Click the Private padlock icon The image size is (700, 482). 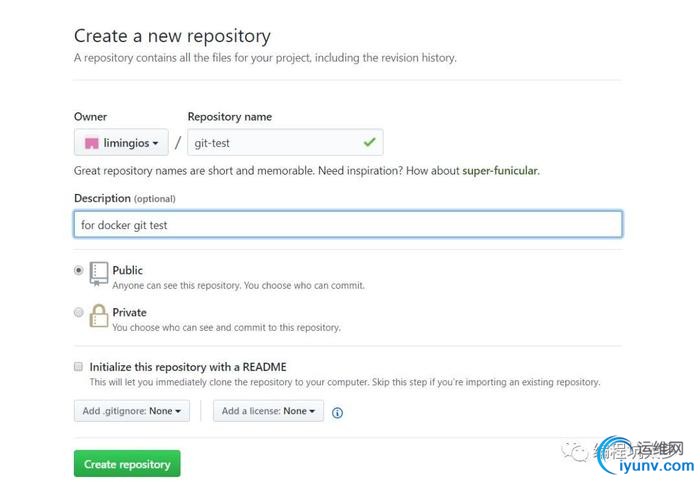(x=99, y=316)
